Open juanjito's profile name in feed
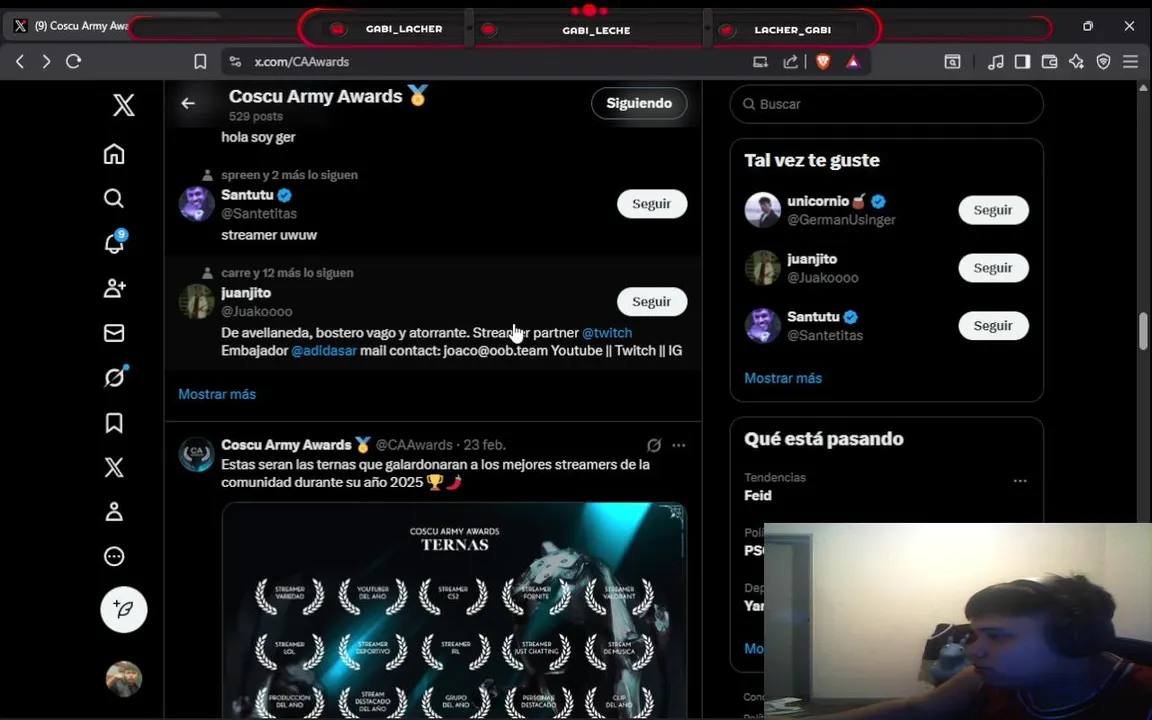Screen dimensions: 1152x720 coord(246,292)
